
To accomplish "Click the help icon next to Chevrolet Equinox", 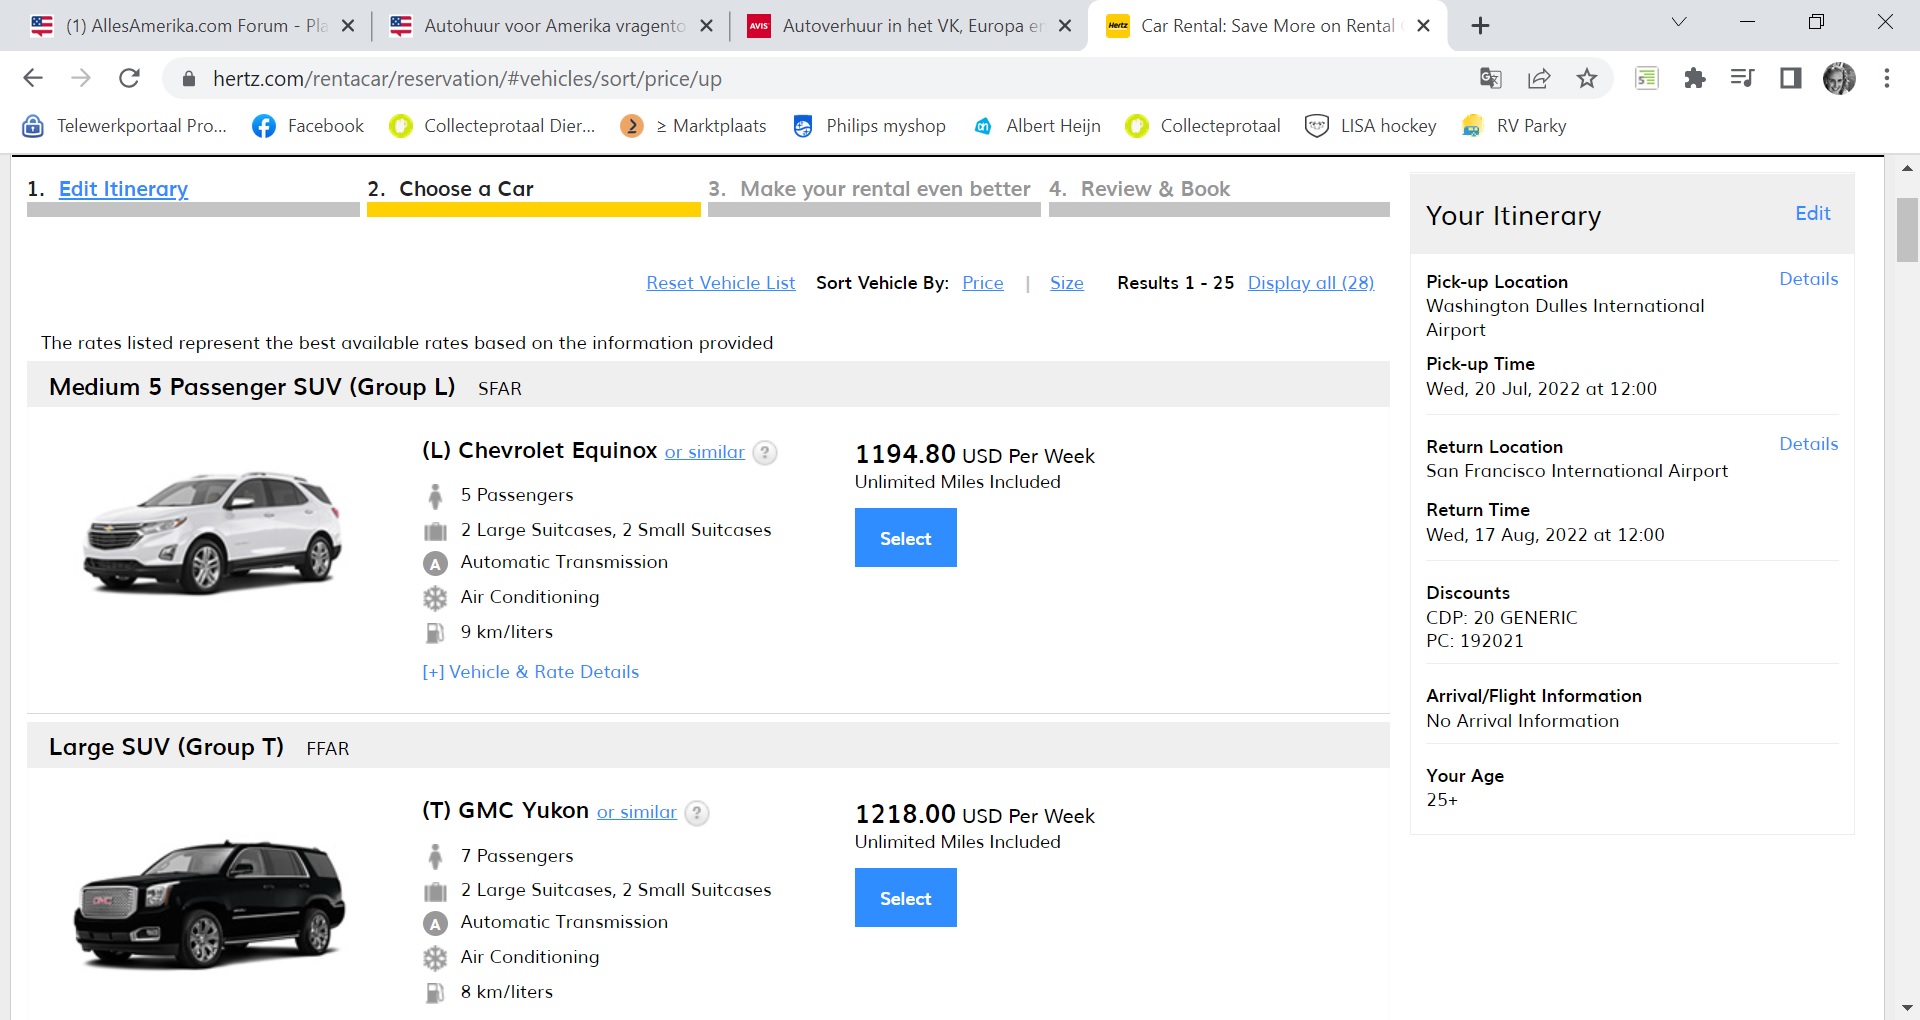I will [764, 453].
